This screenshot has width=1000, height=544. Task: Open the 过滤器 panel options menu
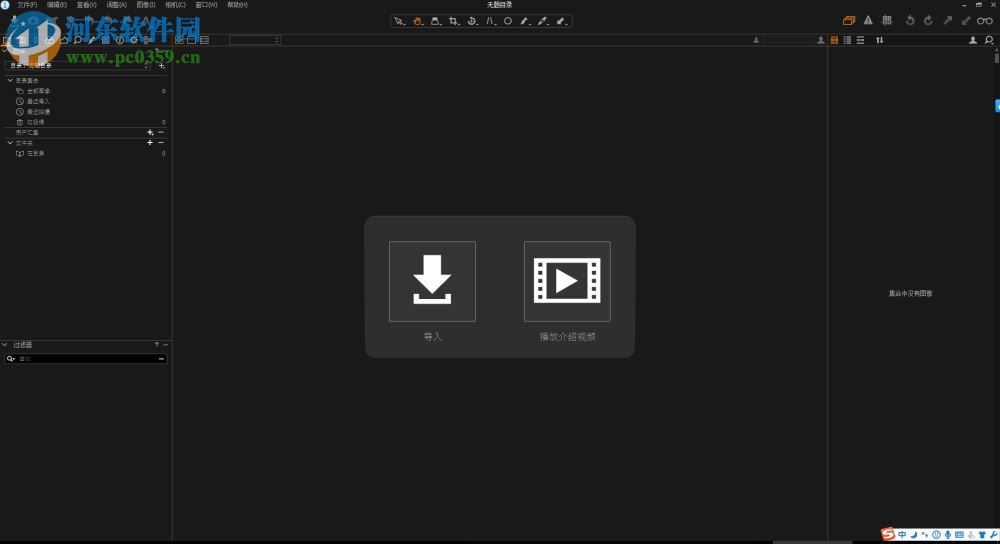165,344
